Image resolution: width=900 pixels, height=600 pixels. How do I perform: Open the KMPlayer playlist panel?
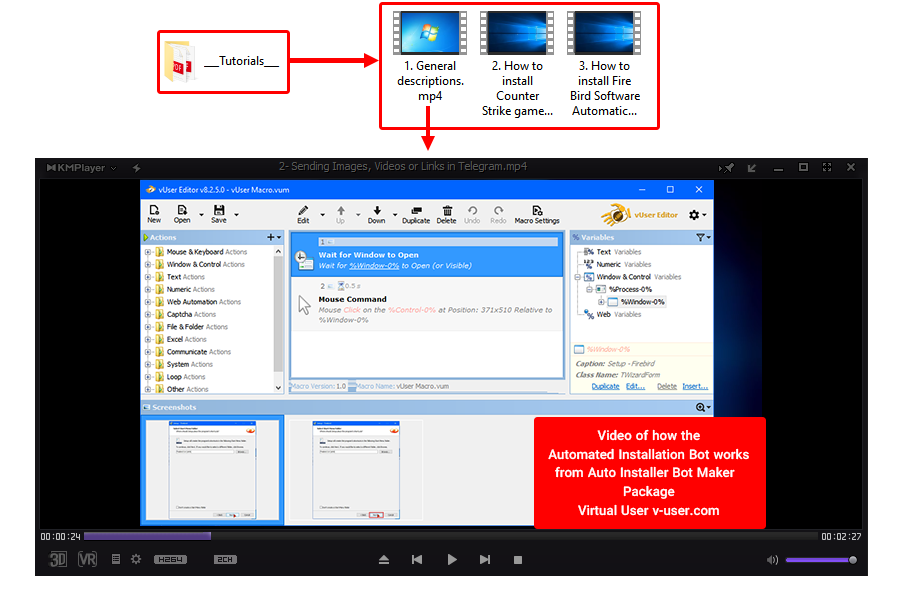(x=115, y=559)
